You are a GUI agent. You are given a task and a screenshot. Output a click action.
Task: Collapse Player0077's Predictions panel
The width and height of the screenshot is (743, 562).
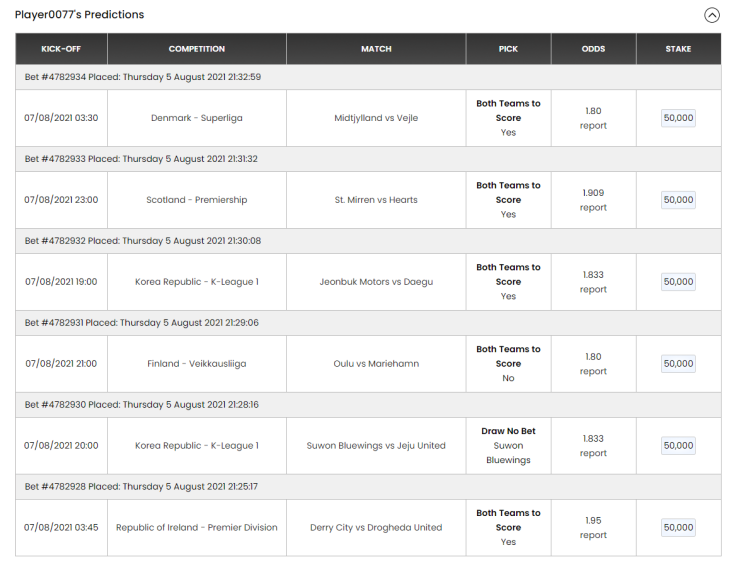[711, 15]
